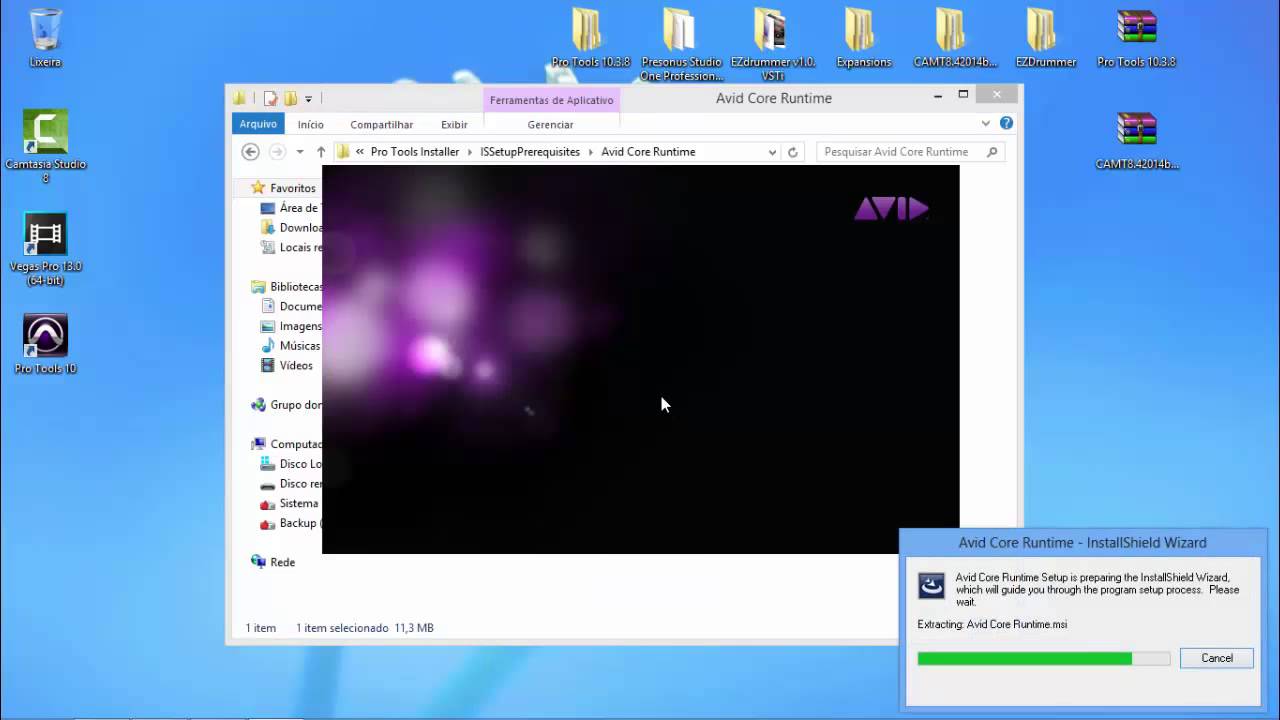Open the Vídeos library
1280x720 pixels.
click(287, 366)
